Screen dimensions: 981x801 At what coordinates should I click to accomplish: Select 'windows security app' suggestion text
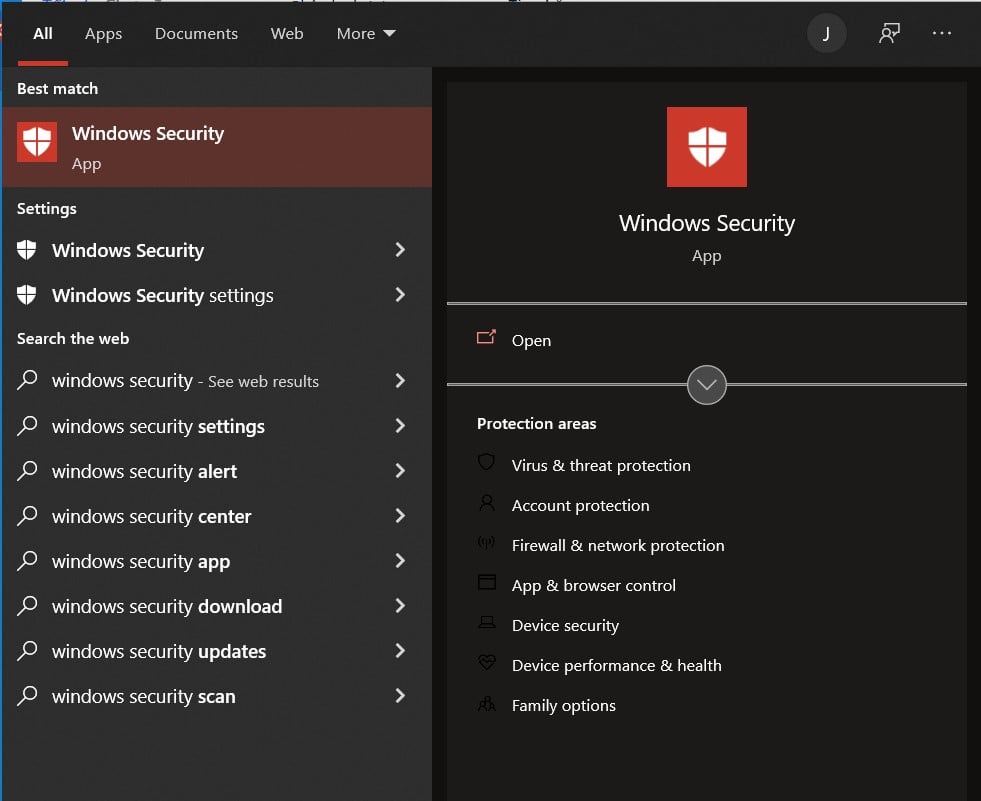141,562
